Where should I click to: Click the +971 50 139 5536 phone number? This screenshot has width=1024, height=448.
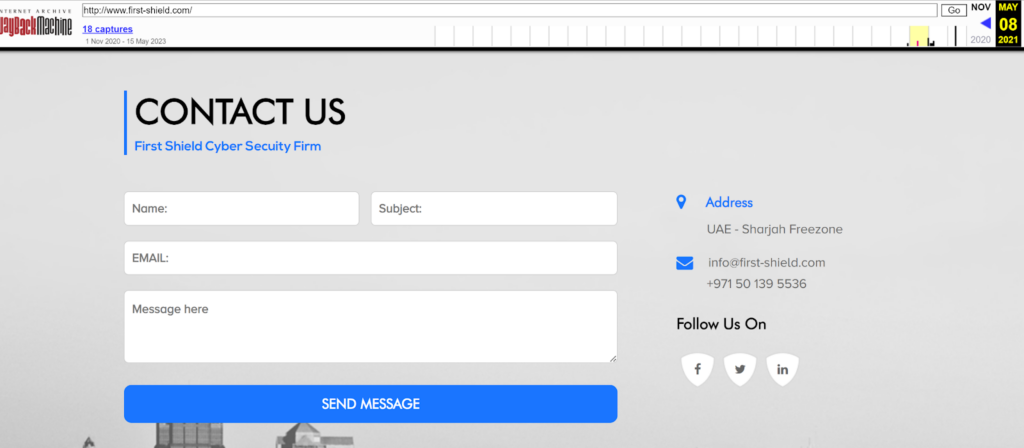click(756, 284)
